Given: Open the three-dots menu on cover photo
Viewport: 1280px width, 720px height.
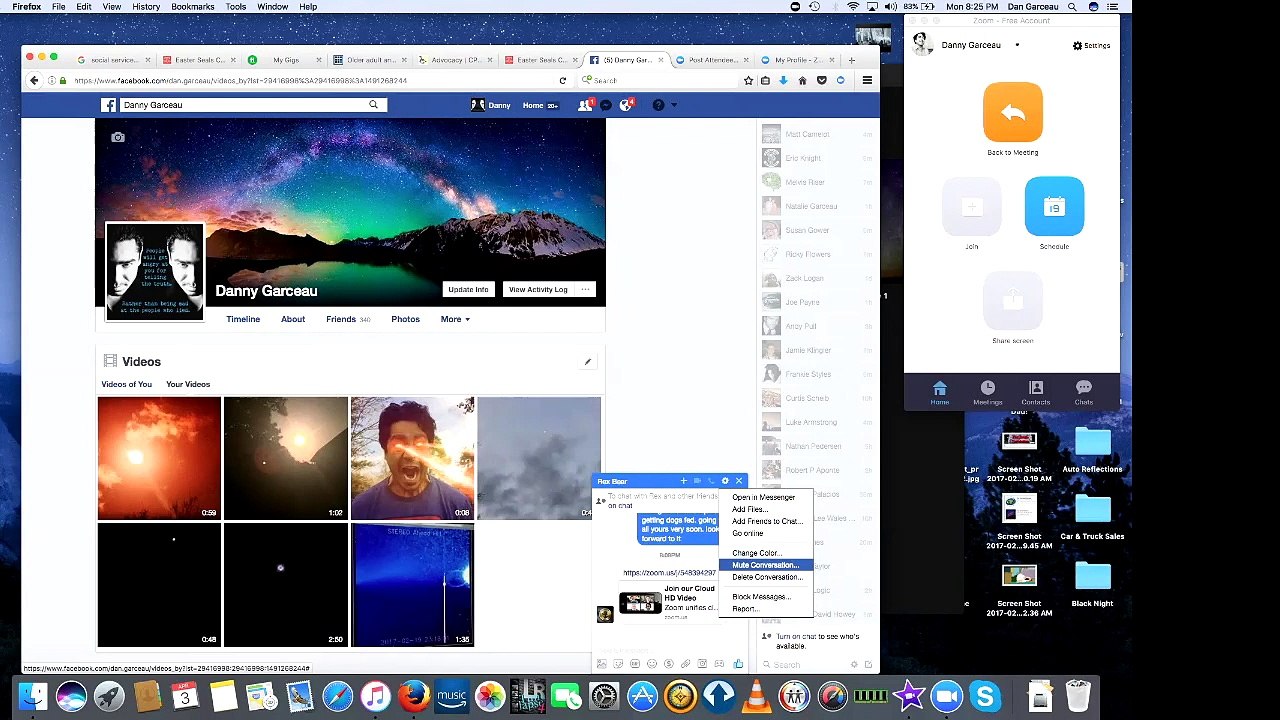Looking at the screenshot, I should [x=586, y=289].
